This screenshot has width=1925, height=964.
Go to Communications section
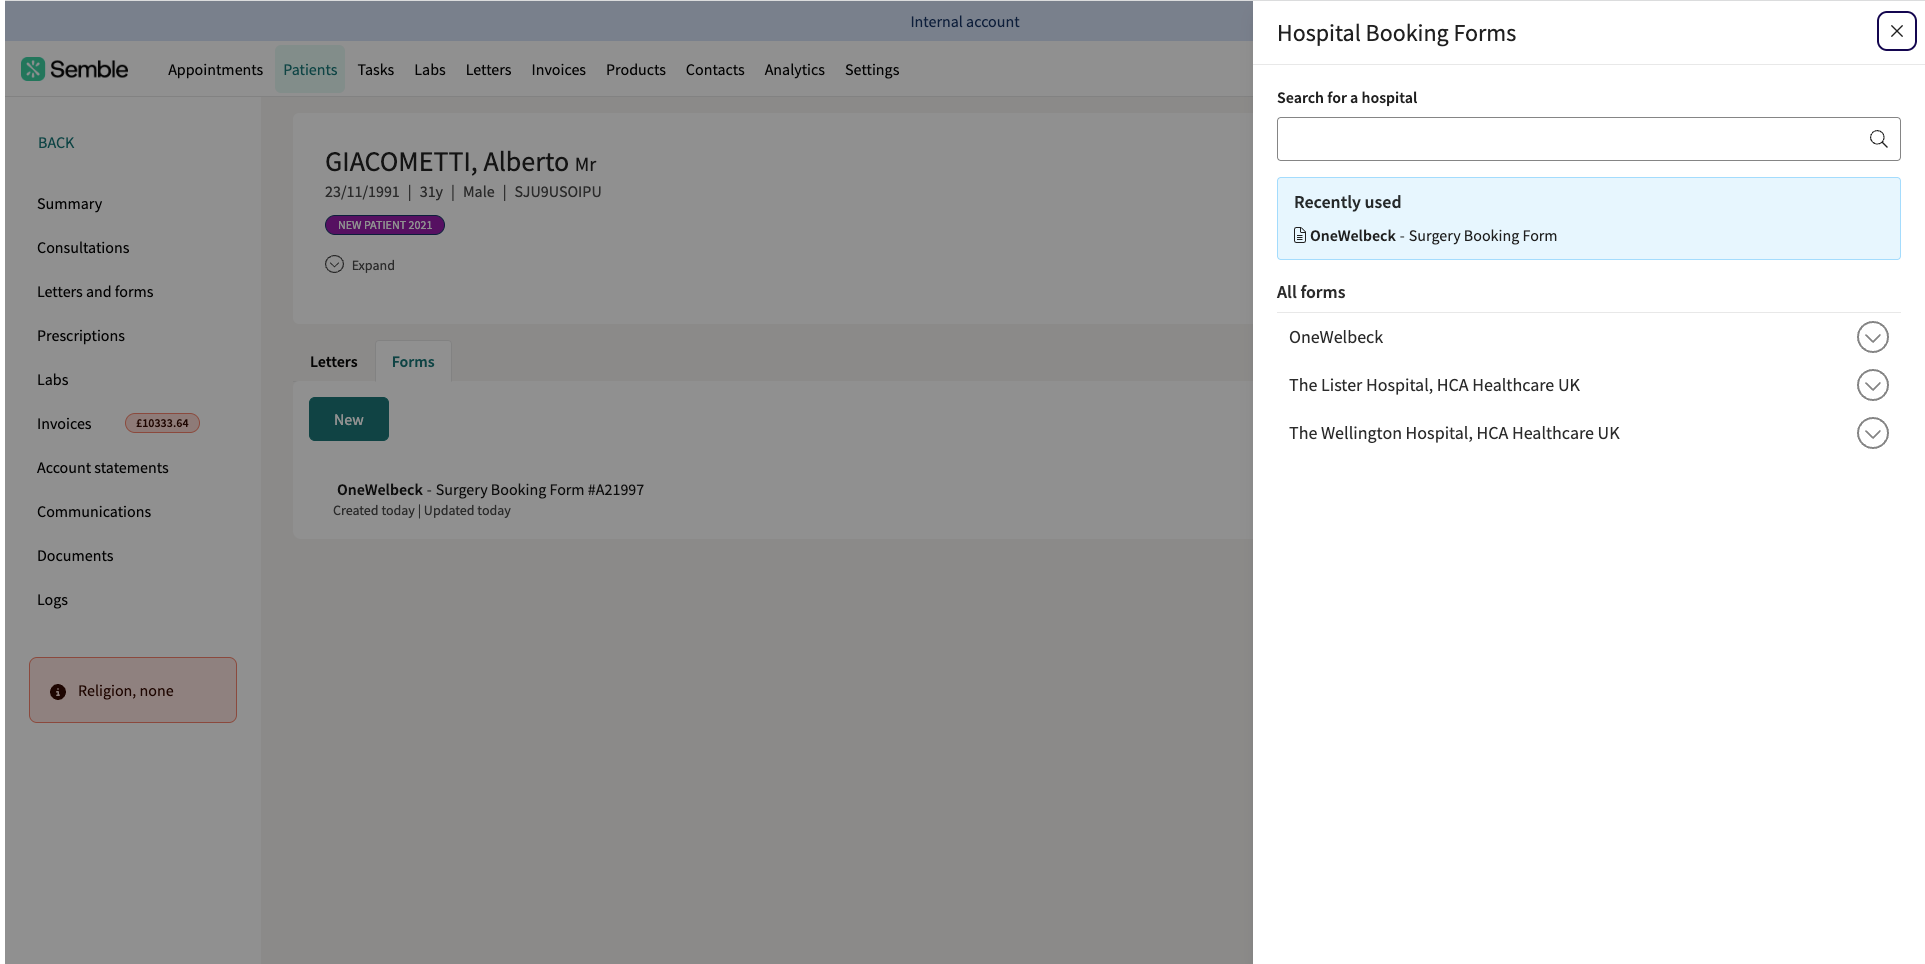(x=94, y=512)
